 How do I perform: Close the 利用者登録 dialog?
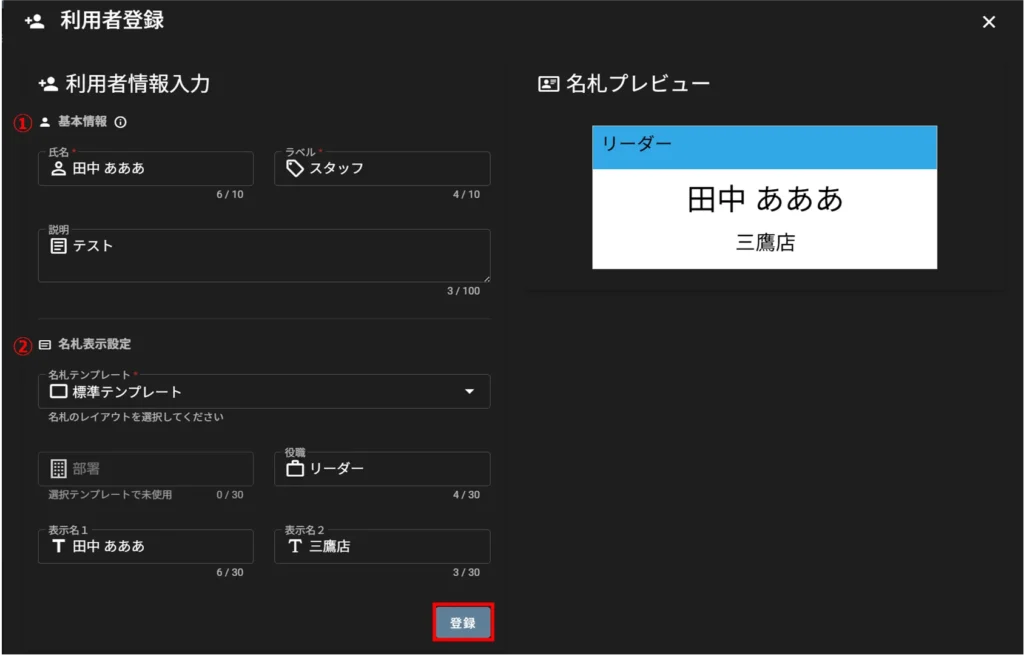(x=989, y=22)
